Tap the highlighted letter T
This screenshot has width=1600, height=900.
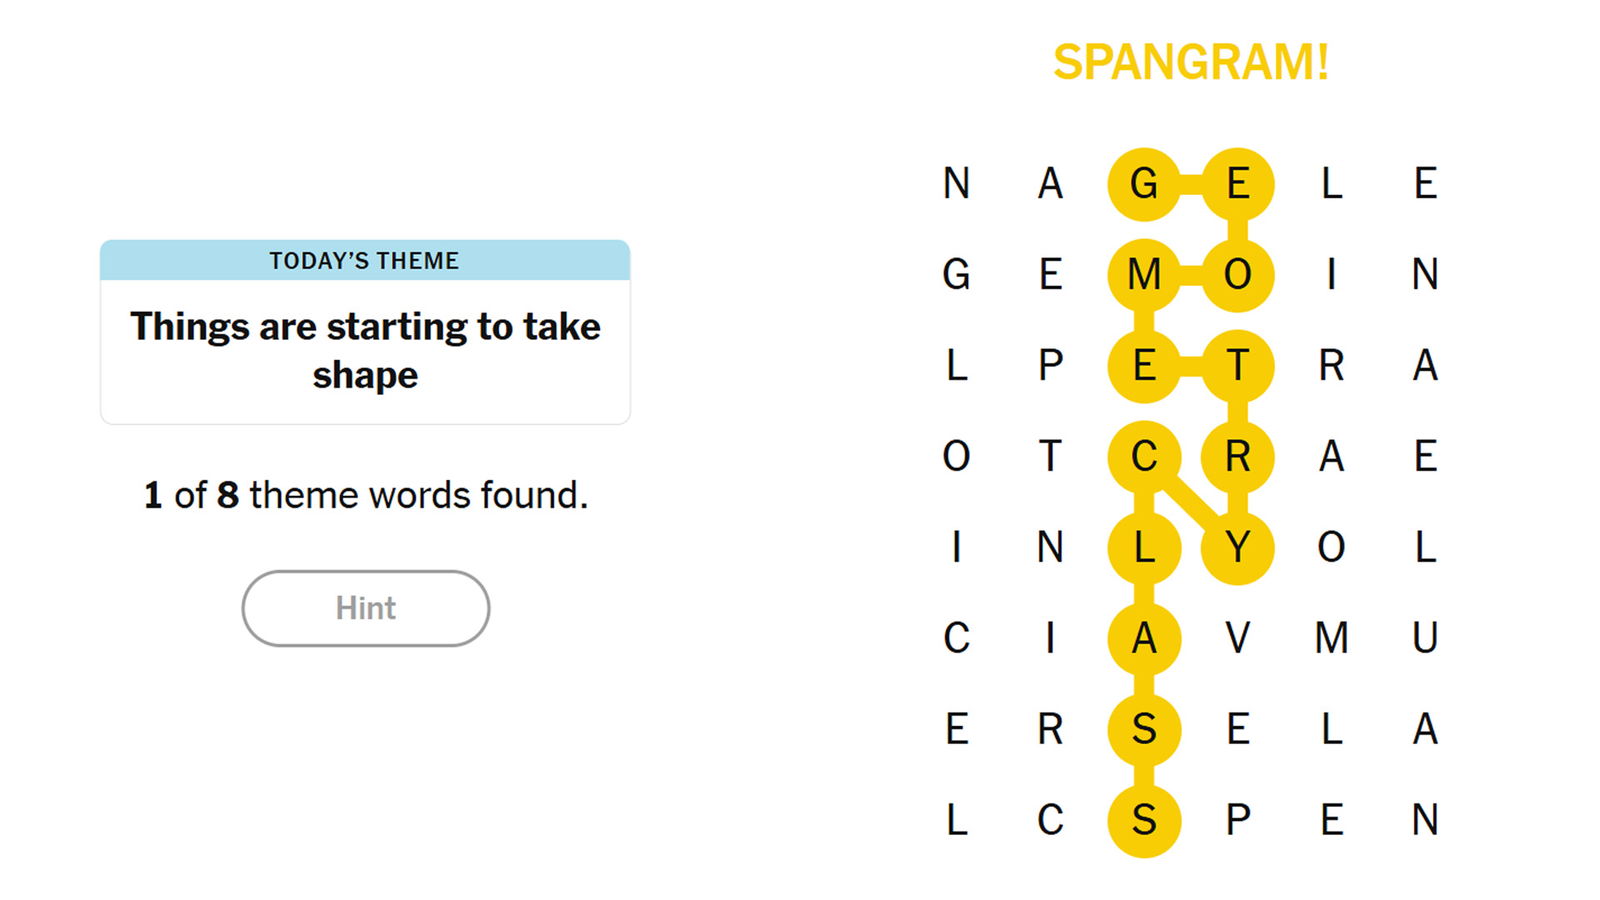click(x=1238, y=366)
